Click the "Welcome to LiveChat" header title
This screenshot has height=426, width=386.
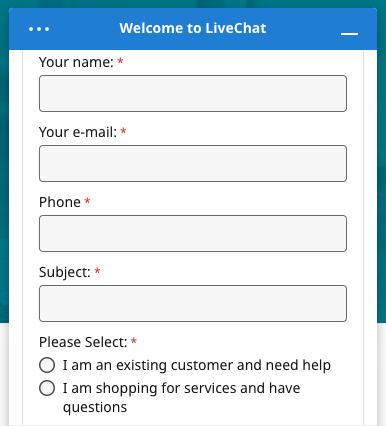coord(193,28)
